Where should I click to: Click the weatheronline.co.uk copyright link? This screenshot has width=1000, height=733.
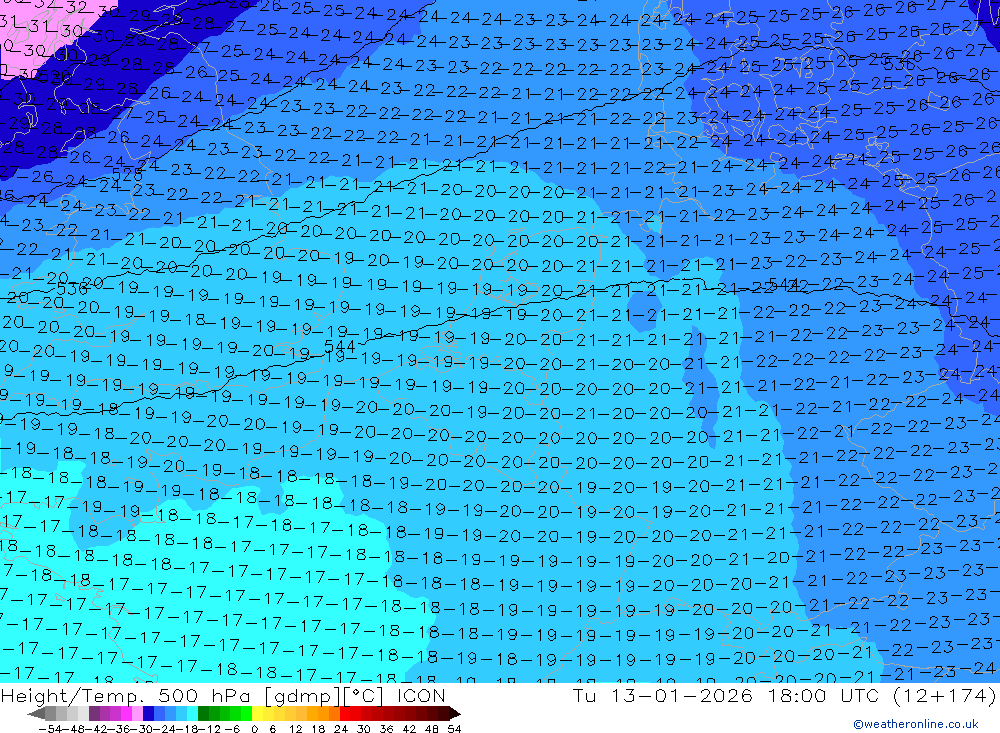921,724
